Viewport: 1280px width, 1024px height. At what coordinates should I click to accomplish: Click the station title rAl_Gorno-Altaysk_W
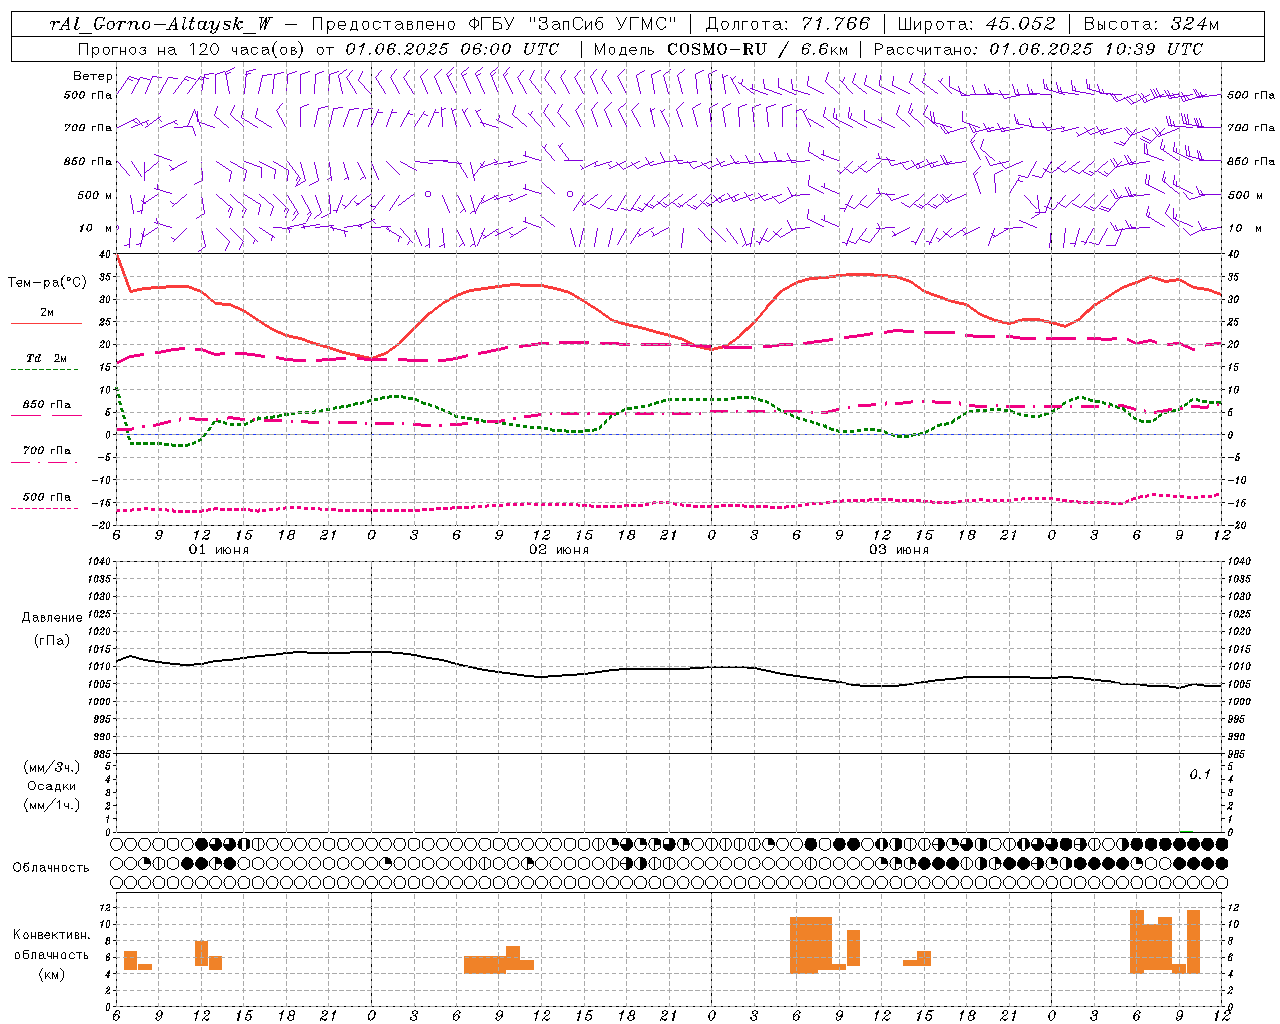pos(161,24)
